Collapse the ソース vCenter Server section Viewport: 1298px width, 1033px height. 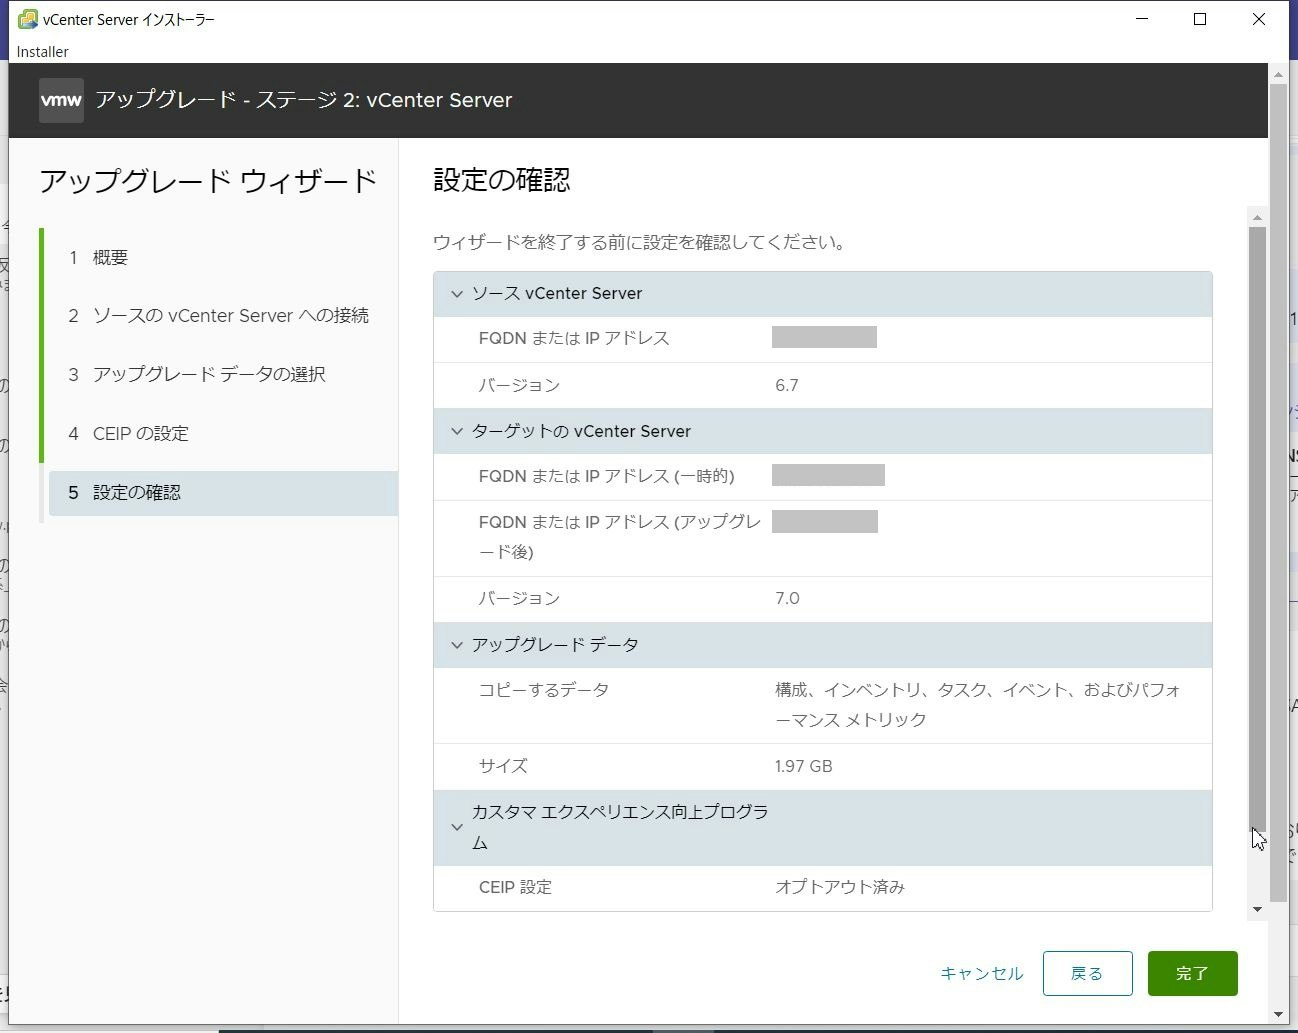(x=457, y=294)
